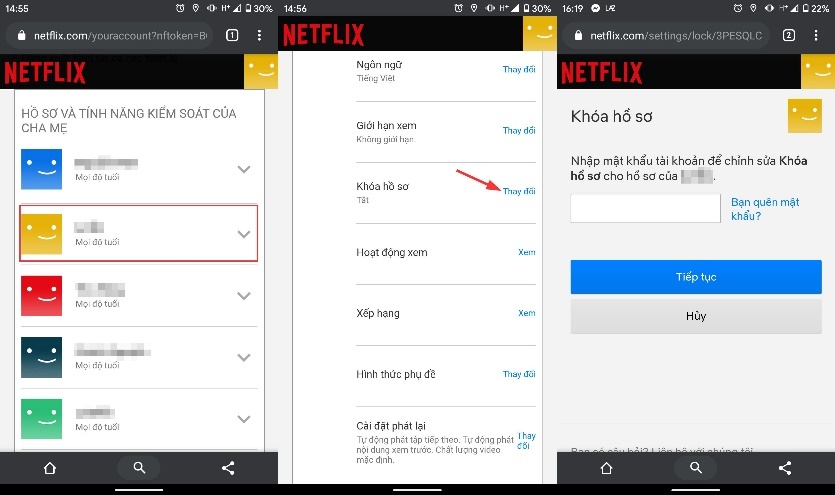
Task: Expand the red-outlined yellow profile row
Action: 243,234
